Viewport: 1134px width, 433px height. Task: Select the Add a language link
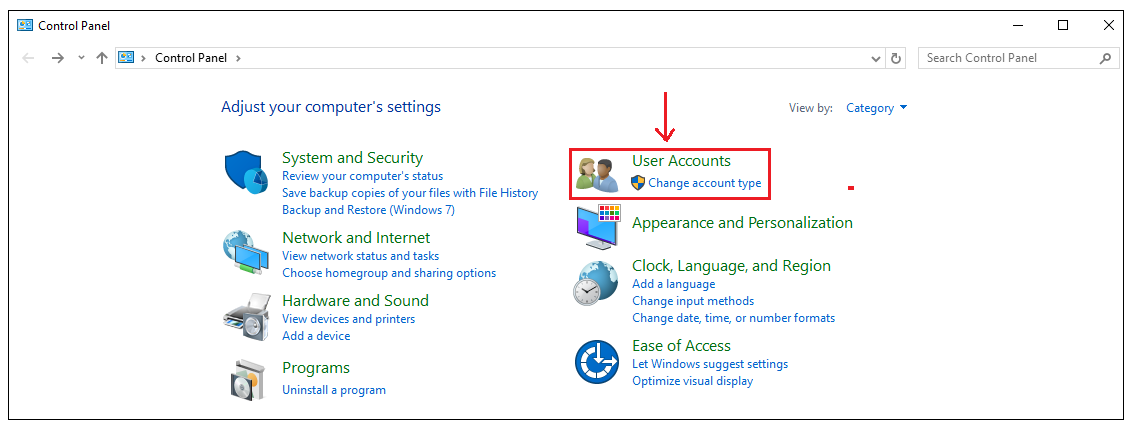673,284
